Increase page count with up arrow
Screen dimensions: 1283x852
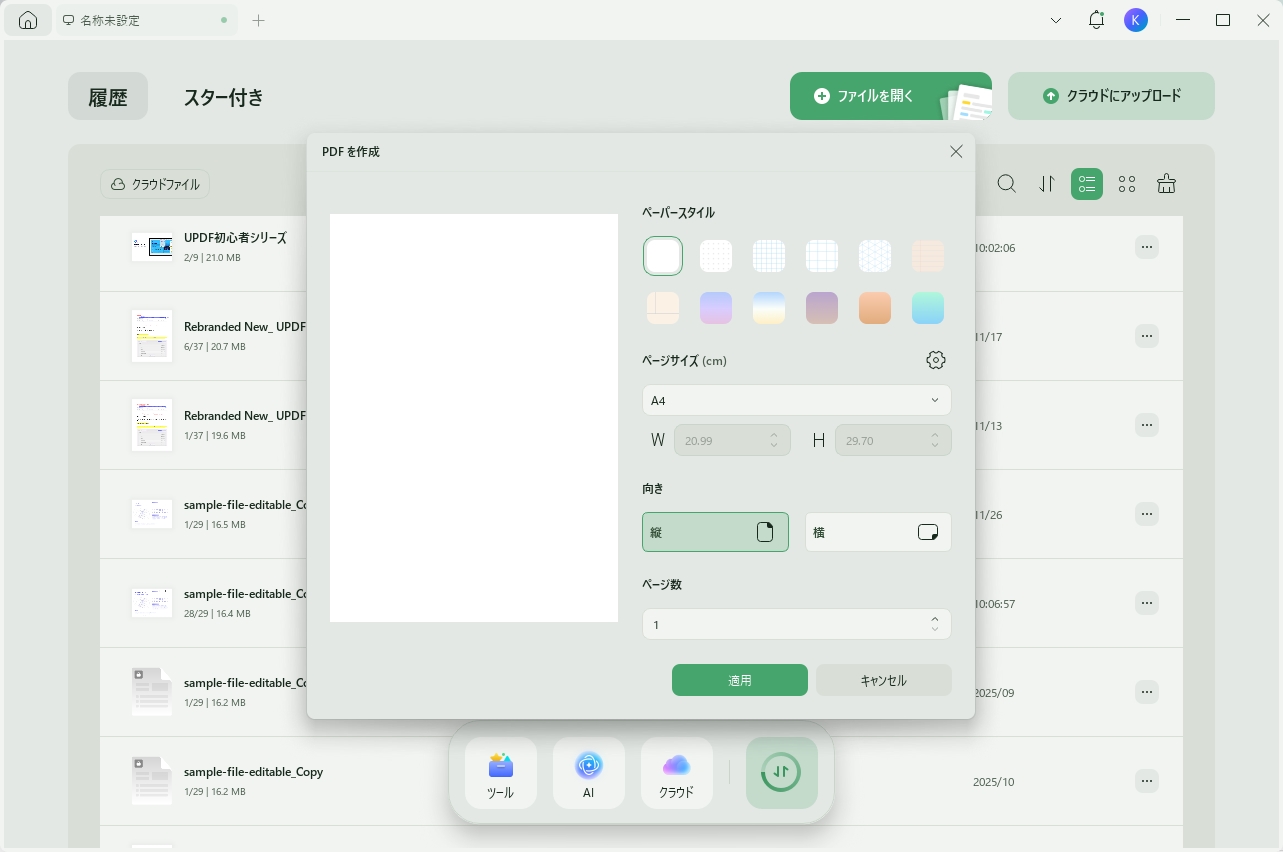click(935, 619)
